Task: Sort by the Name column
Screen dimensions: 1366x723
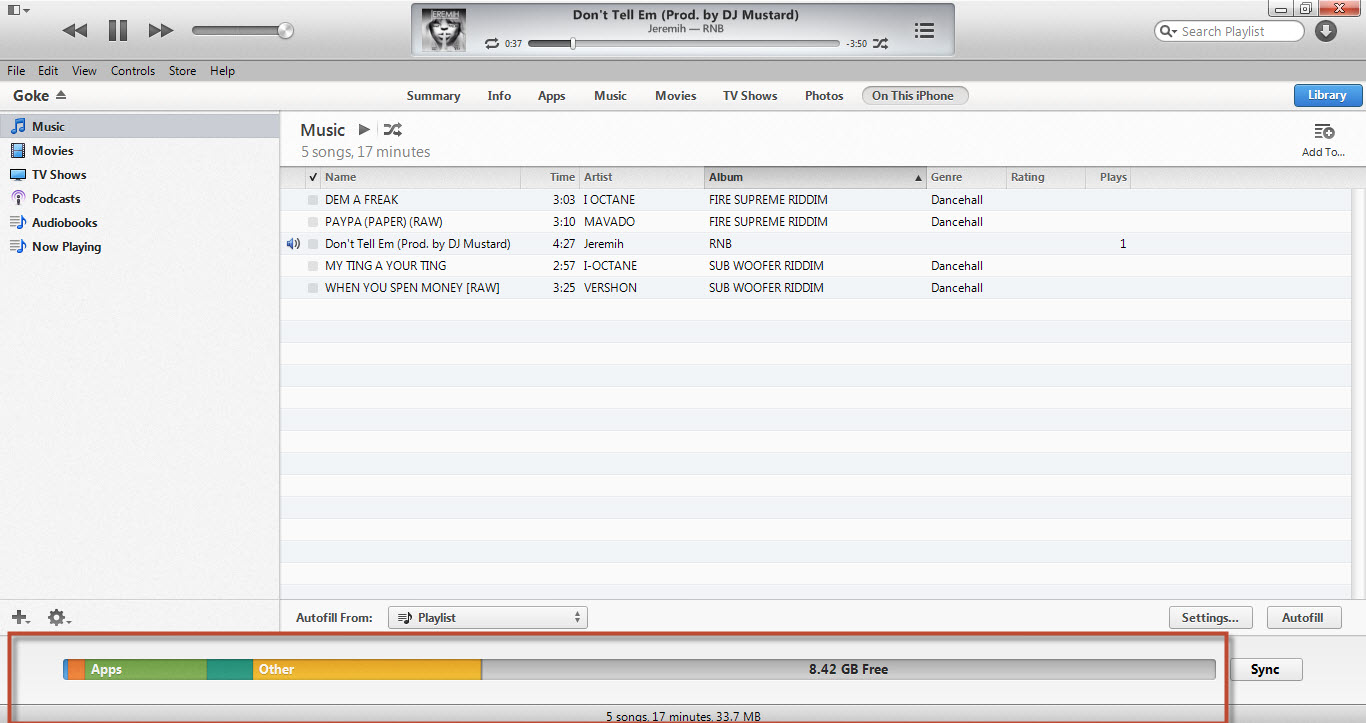Action: coord(420,177)
